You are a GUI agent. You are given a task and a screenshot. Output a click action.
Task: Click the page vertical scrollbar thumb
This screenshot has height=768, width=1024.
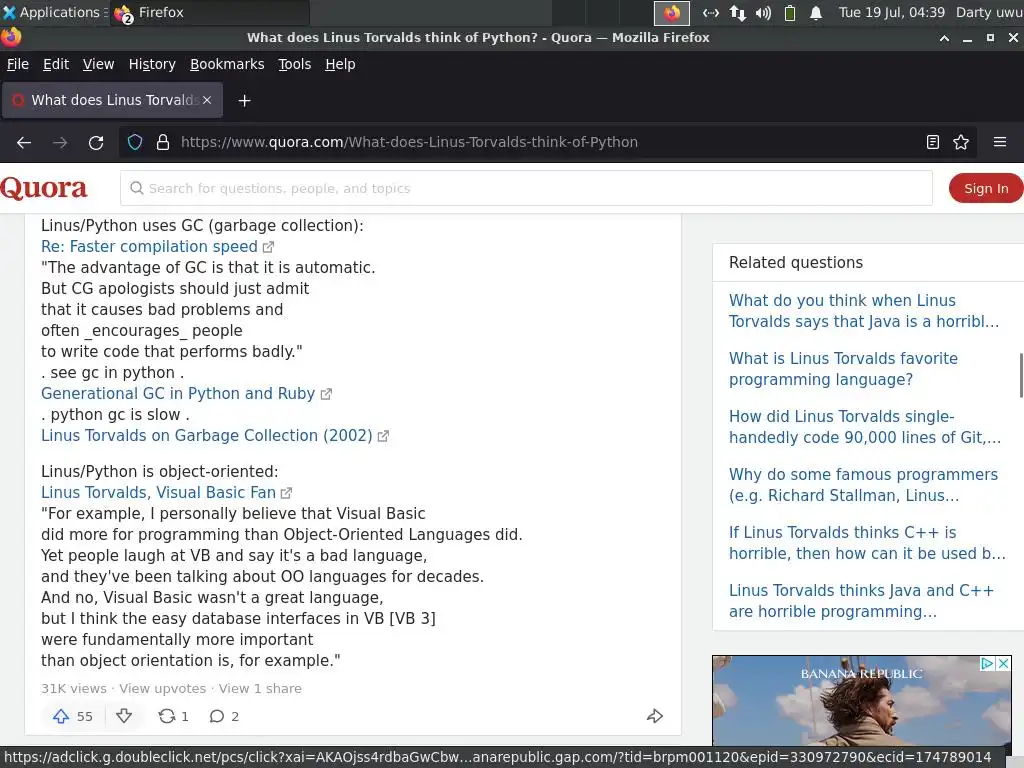pos(1021,375)
